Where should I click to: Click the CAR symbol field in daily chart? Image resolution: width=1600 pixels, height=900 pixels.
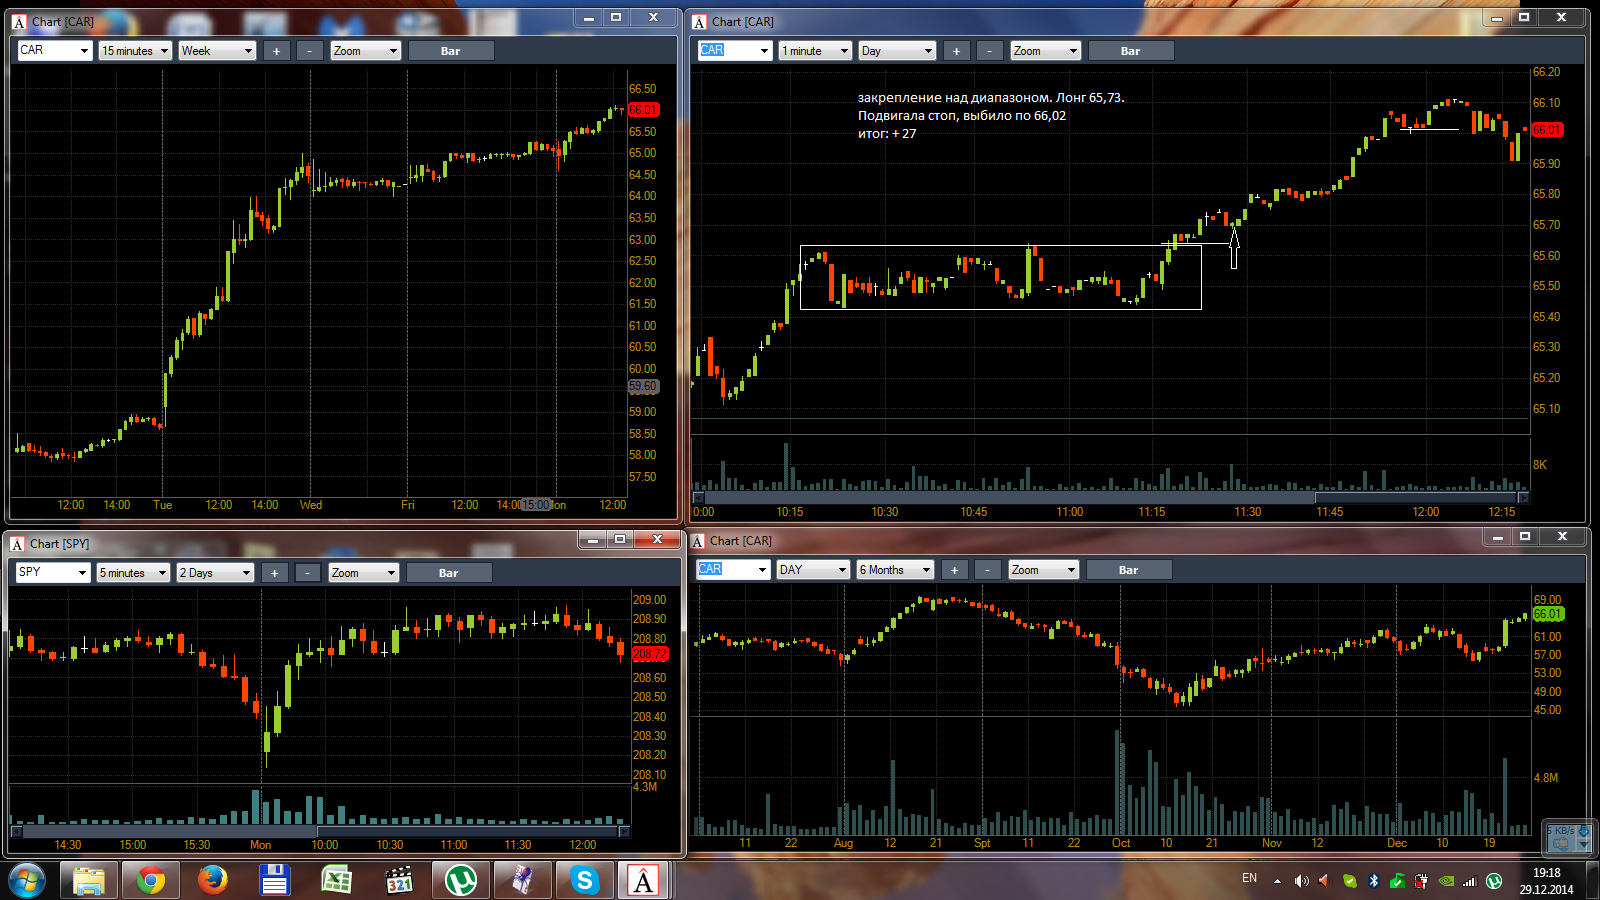pyautogui.click(x=733, y=570)
